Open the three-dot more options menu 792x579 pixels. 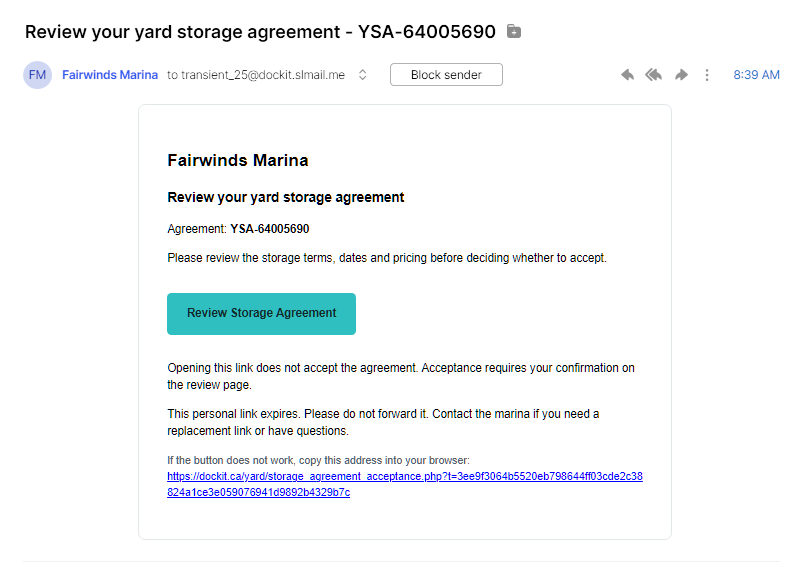(x=707, y=75)
